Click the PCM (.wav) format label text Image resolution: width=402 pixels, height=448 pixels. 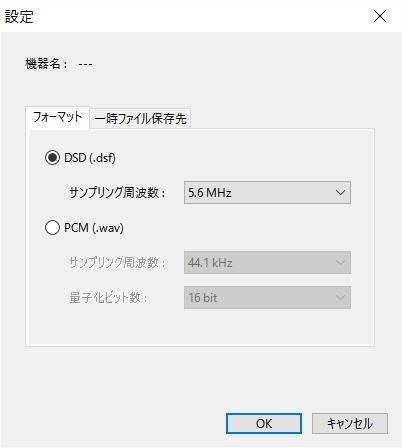point(94,228)
